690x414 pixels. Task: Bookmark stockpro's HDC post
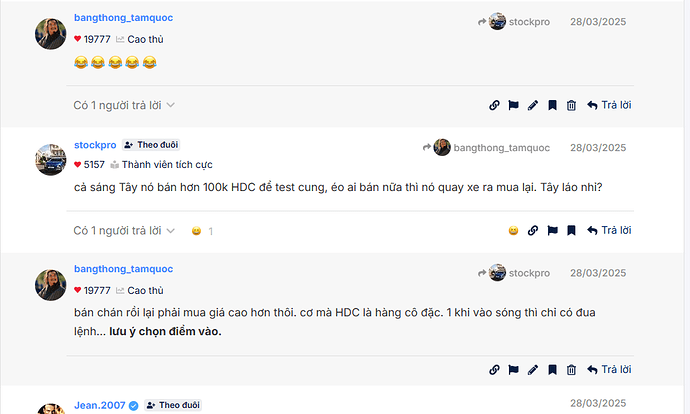571,231
